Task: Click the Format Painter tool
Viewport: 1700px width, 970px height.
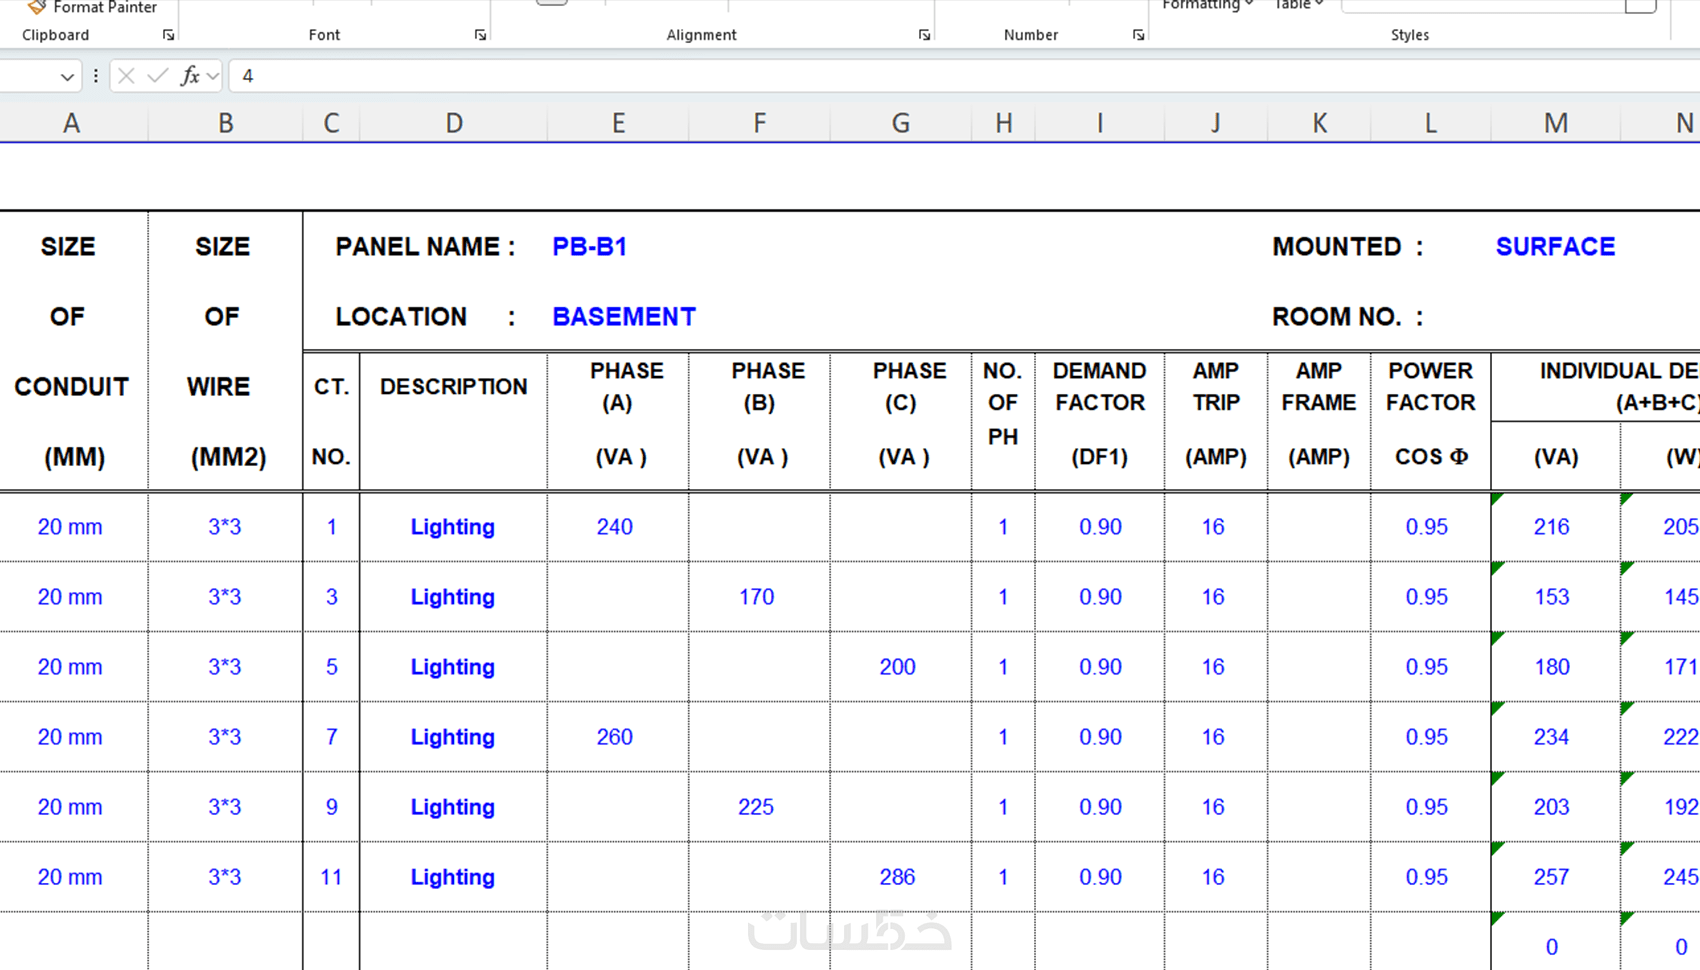Action: (x=92, y=7)
